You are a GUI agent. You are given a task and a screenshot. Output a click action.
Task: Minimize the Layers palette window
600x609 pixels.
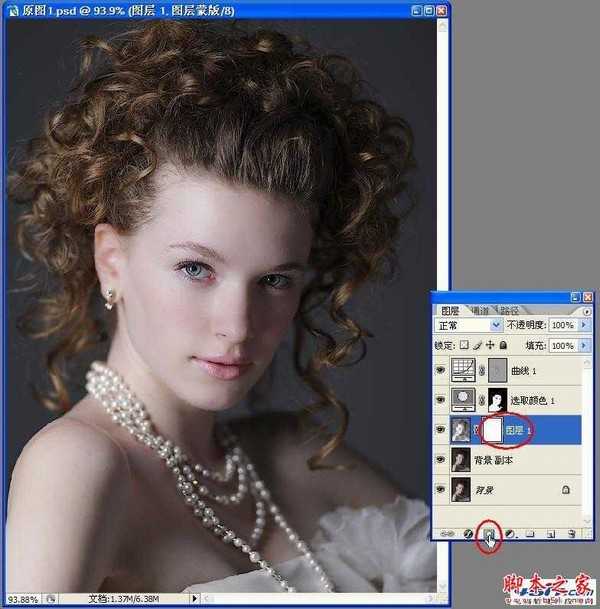pyautogui.click(x=575, y=297)
